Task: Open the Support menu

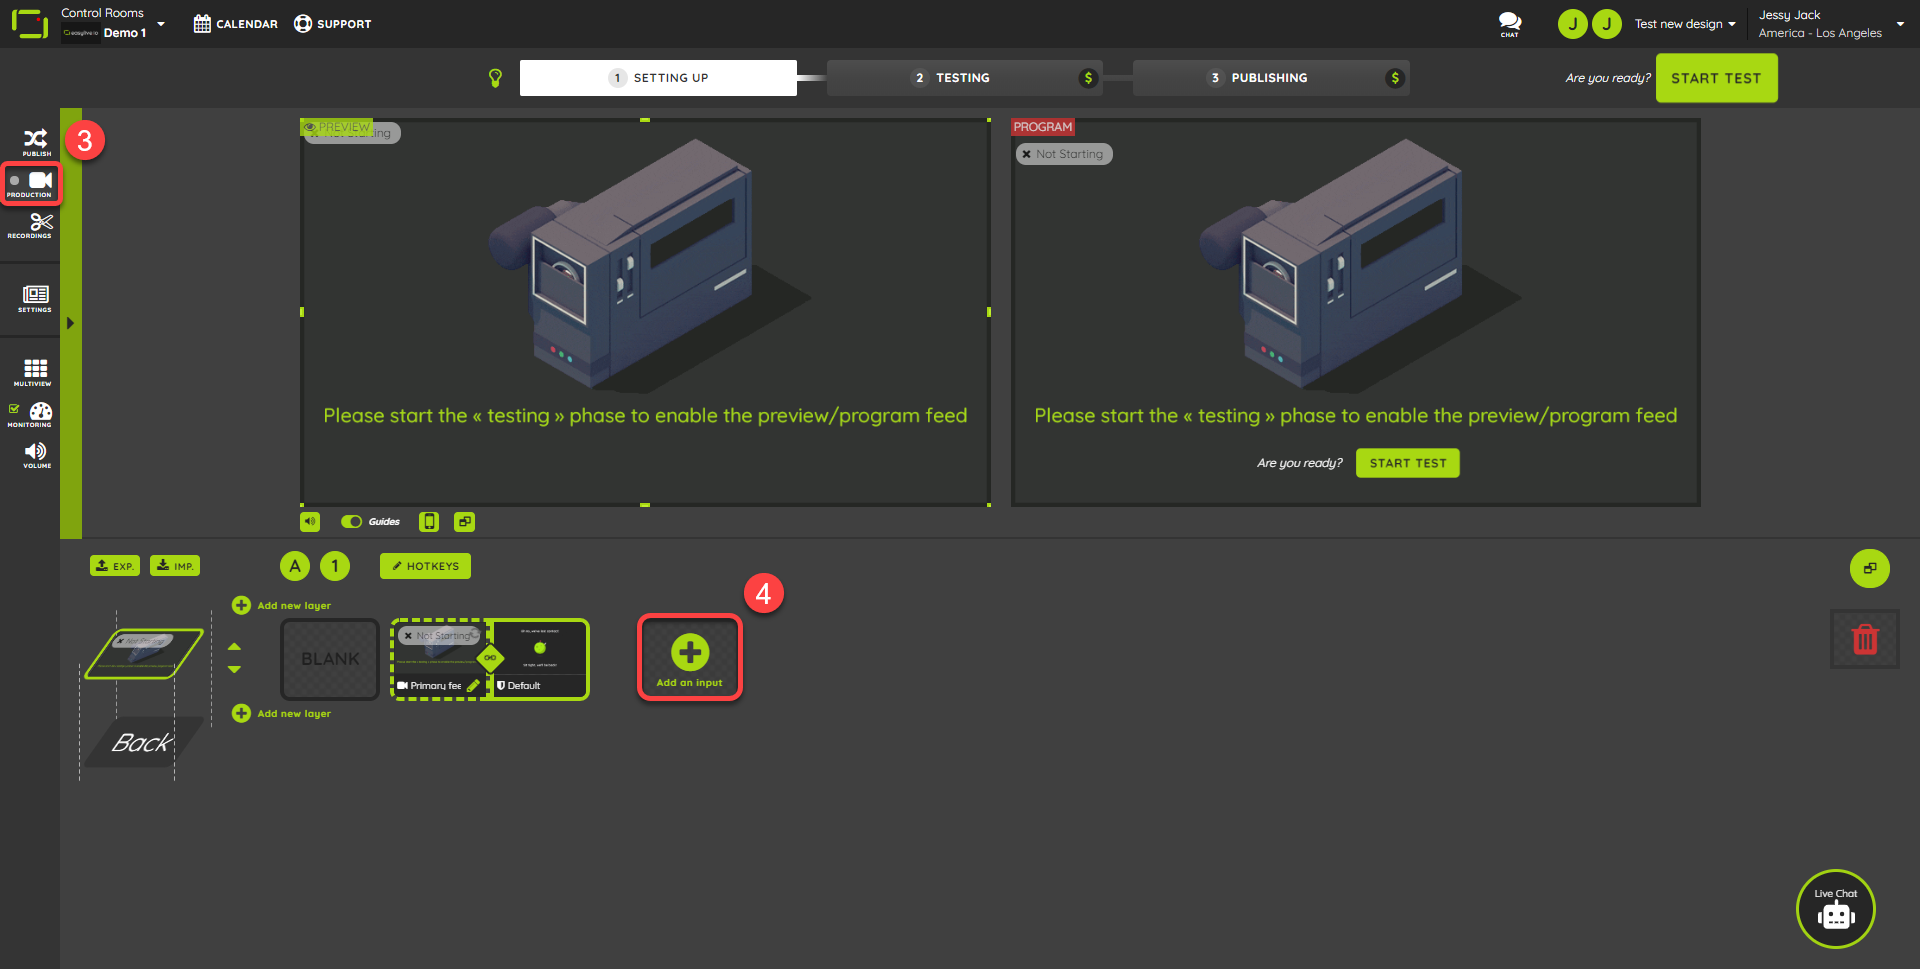Action: click(332, 24)
